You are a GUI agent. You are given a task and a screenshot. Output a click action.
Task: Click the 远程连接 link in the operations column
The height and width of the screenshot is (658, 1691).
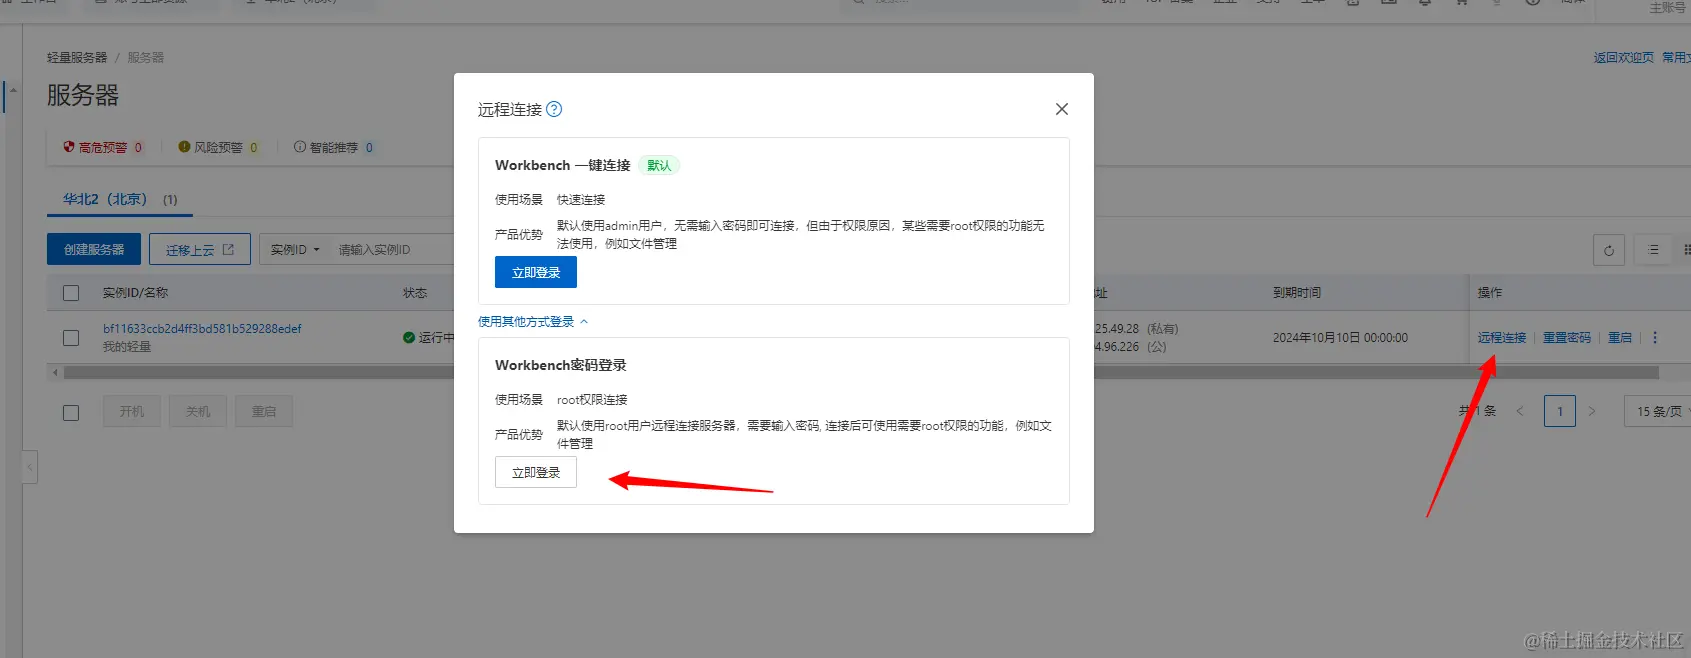(1502, 338)
